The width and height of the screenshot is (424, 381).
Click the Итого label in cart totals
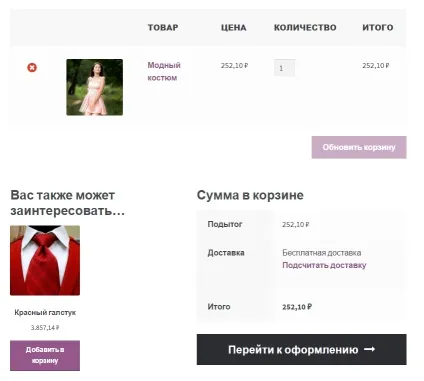click(x=219, y=307)
